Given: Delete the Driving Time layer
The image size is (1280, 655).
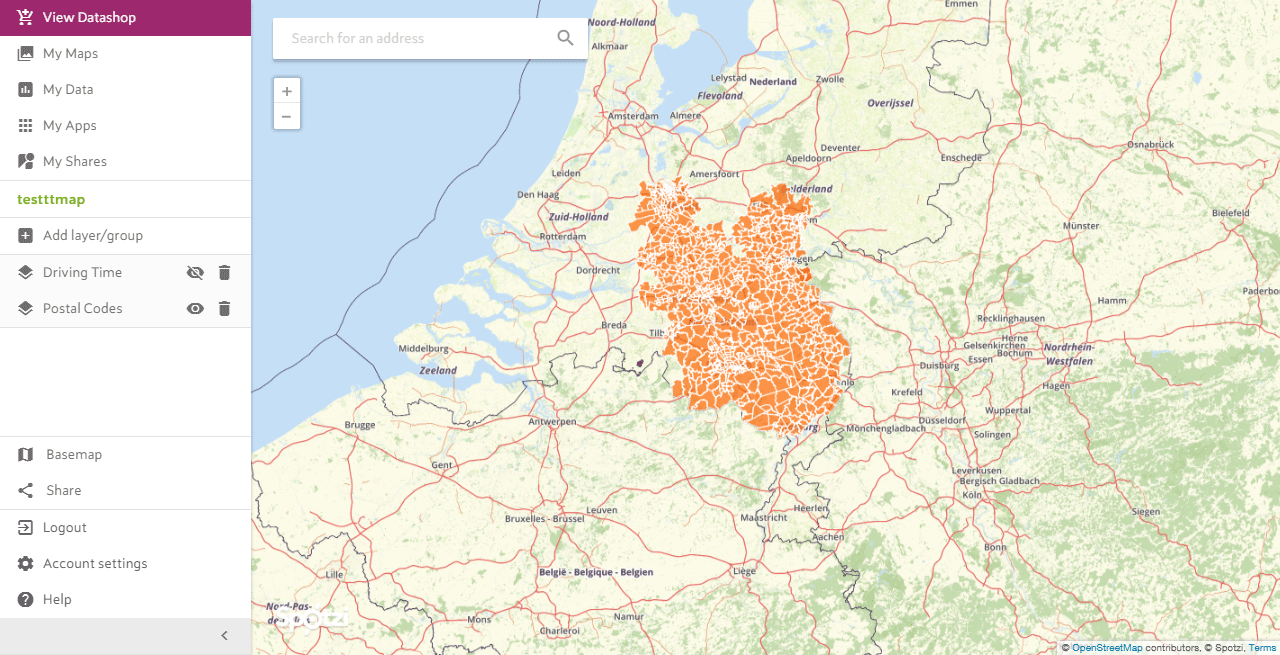Looking at the screenshot, I should point(224,273).
